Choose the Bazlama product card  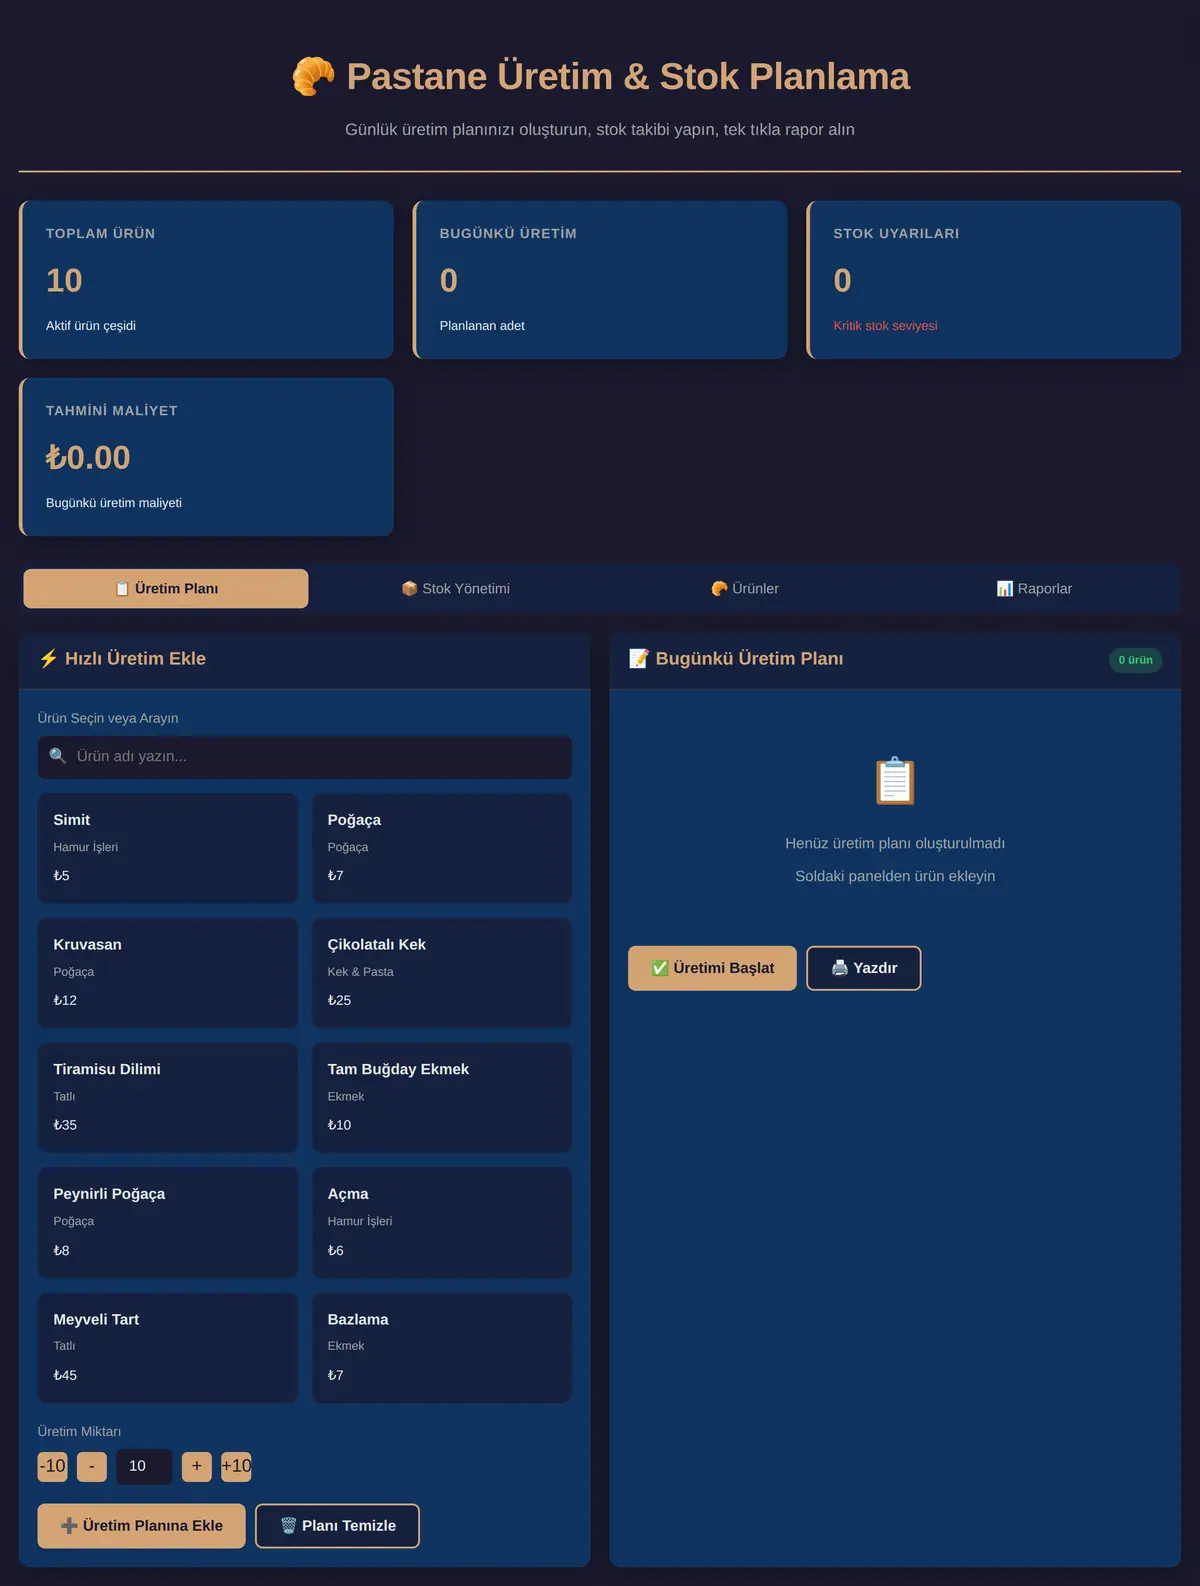click(x=442, y=1348)
